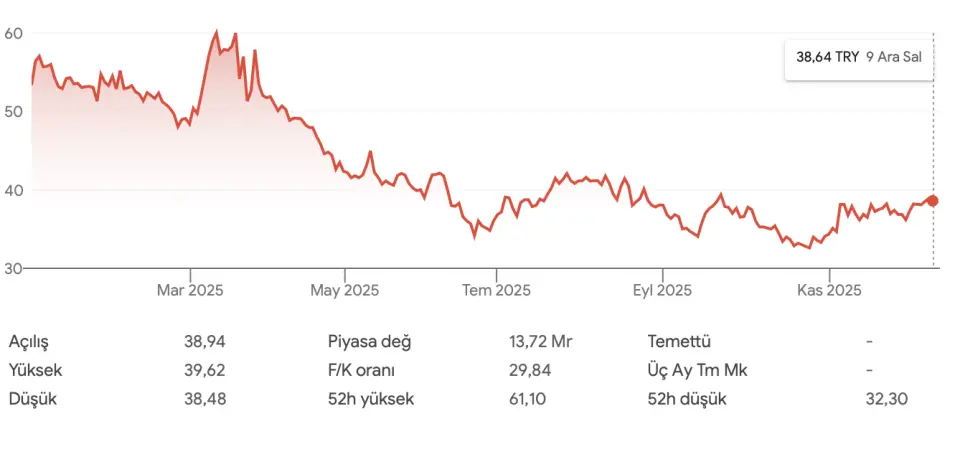Click the Temettü label
This screenshot has width=960, height=472.
click(x=679, y=341)
